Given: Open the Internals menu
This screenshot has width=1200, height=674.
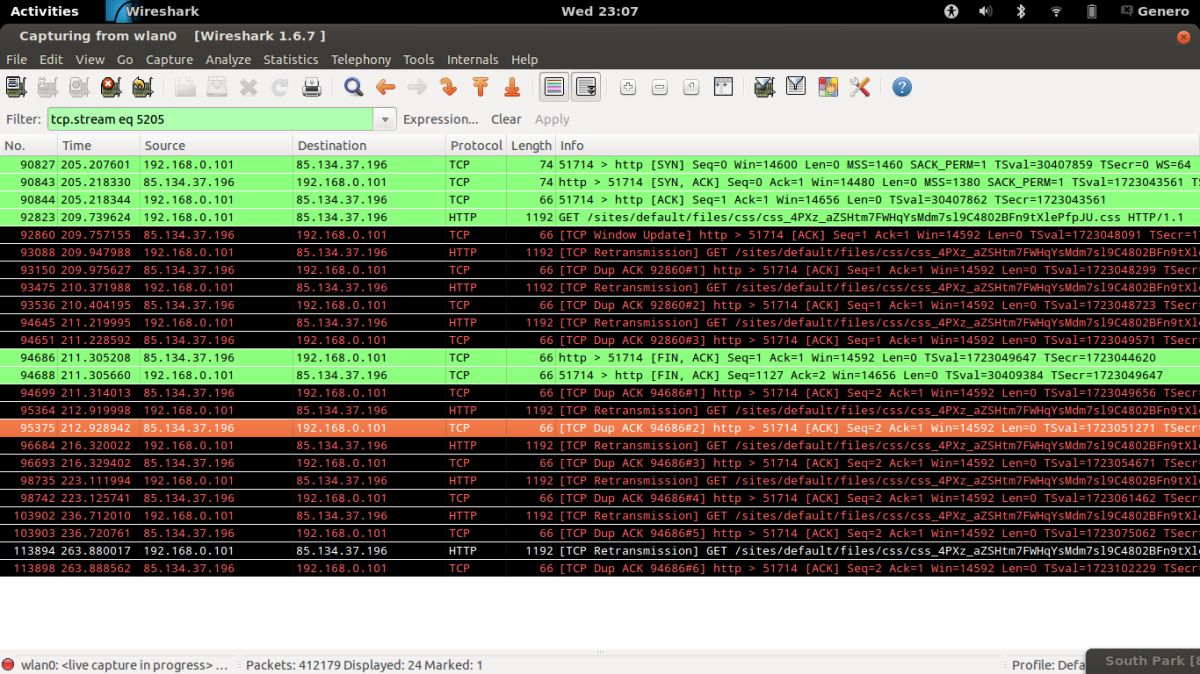Looking at the screenshot, I should click(x=473, y=59).
